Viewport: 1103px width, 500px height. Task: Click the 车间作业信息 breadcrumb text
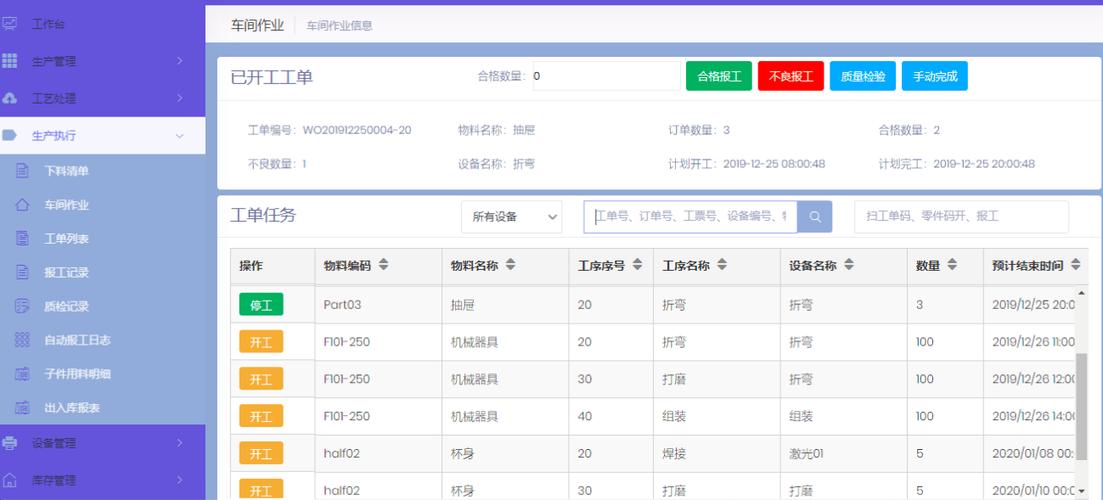tap(340, 26)
